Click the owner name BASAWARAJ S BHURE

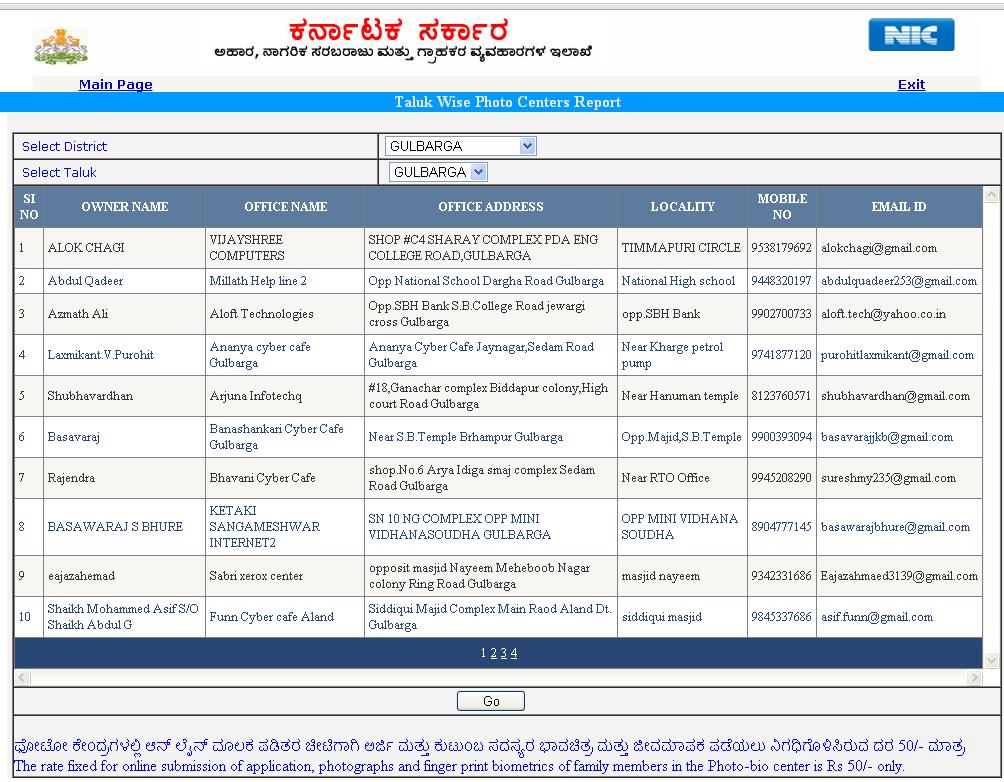[115, 526]
